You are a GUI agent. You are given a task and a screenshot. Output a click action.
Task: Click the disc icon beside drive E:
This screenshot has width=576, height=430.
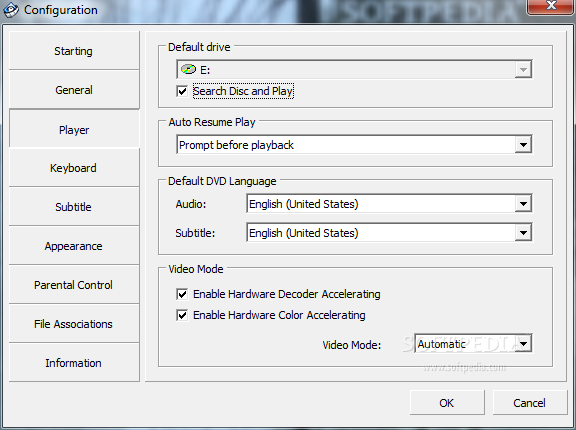pos(188,69)
